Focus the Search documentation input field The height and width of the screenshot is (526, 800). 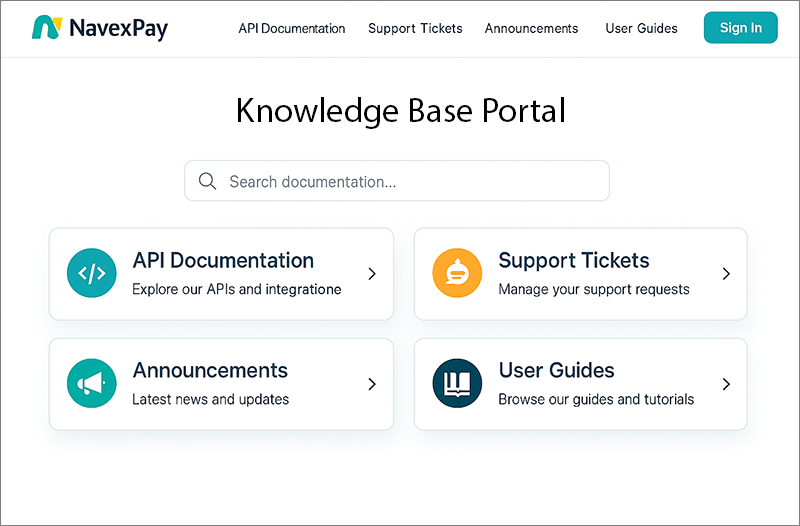coord(410,181)
